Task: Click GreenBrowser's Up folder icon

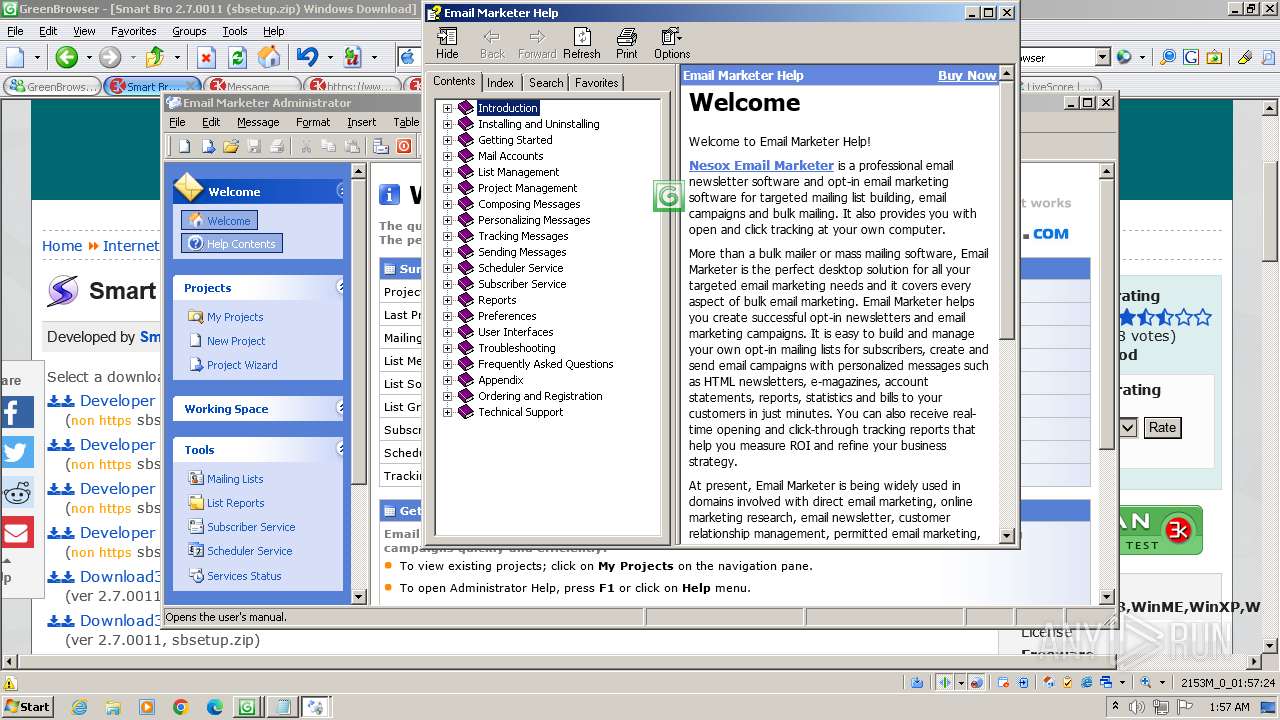Action: click(x=155, y=57)
